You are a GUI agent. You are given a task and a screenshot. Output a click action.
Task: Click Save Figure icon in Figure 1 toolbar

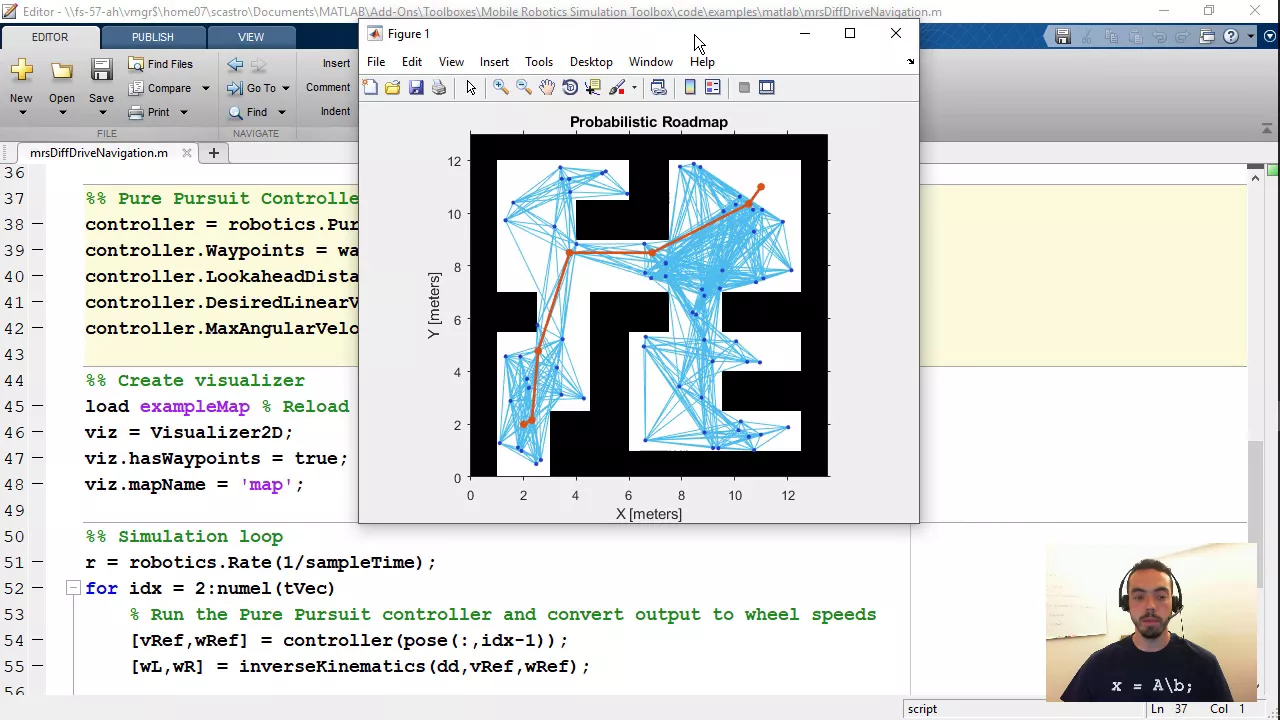pos(416,88)
